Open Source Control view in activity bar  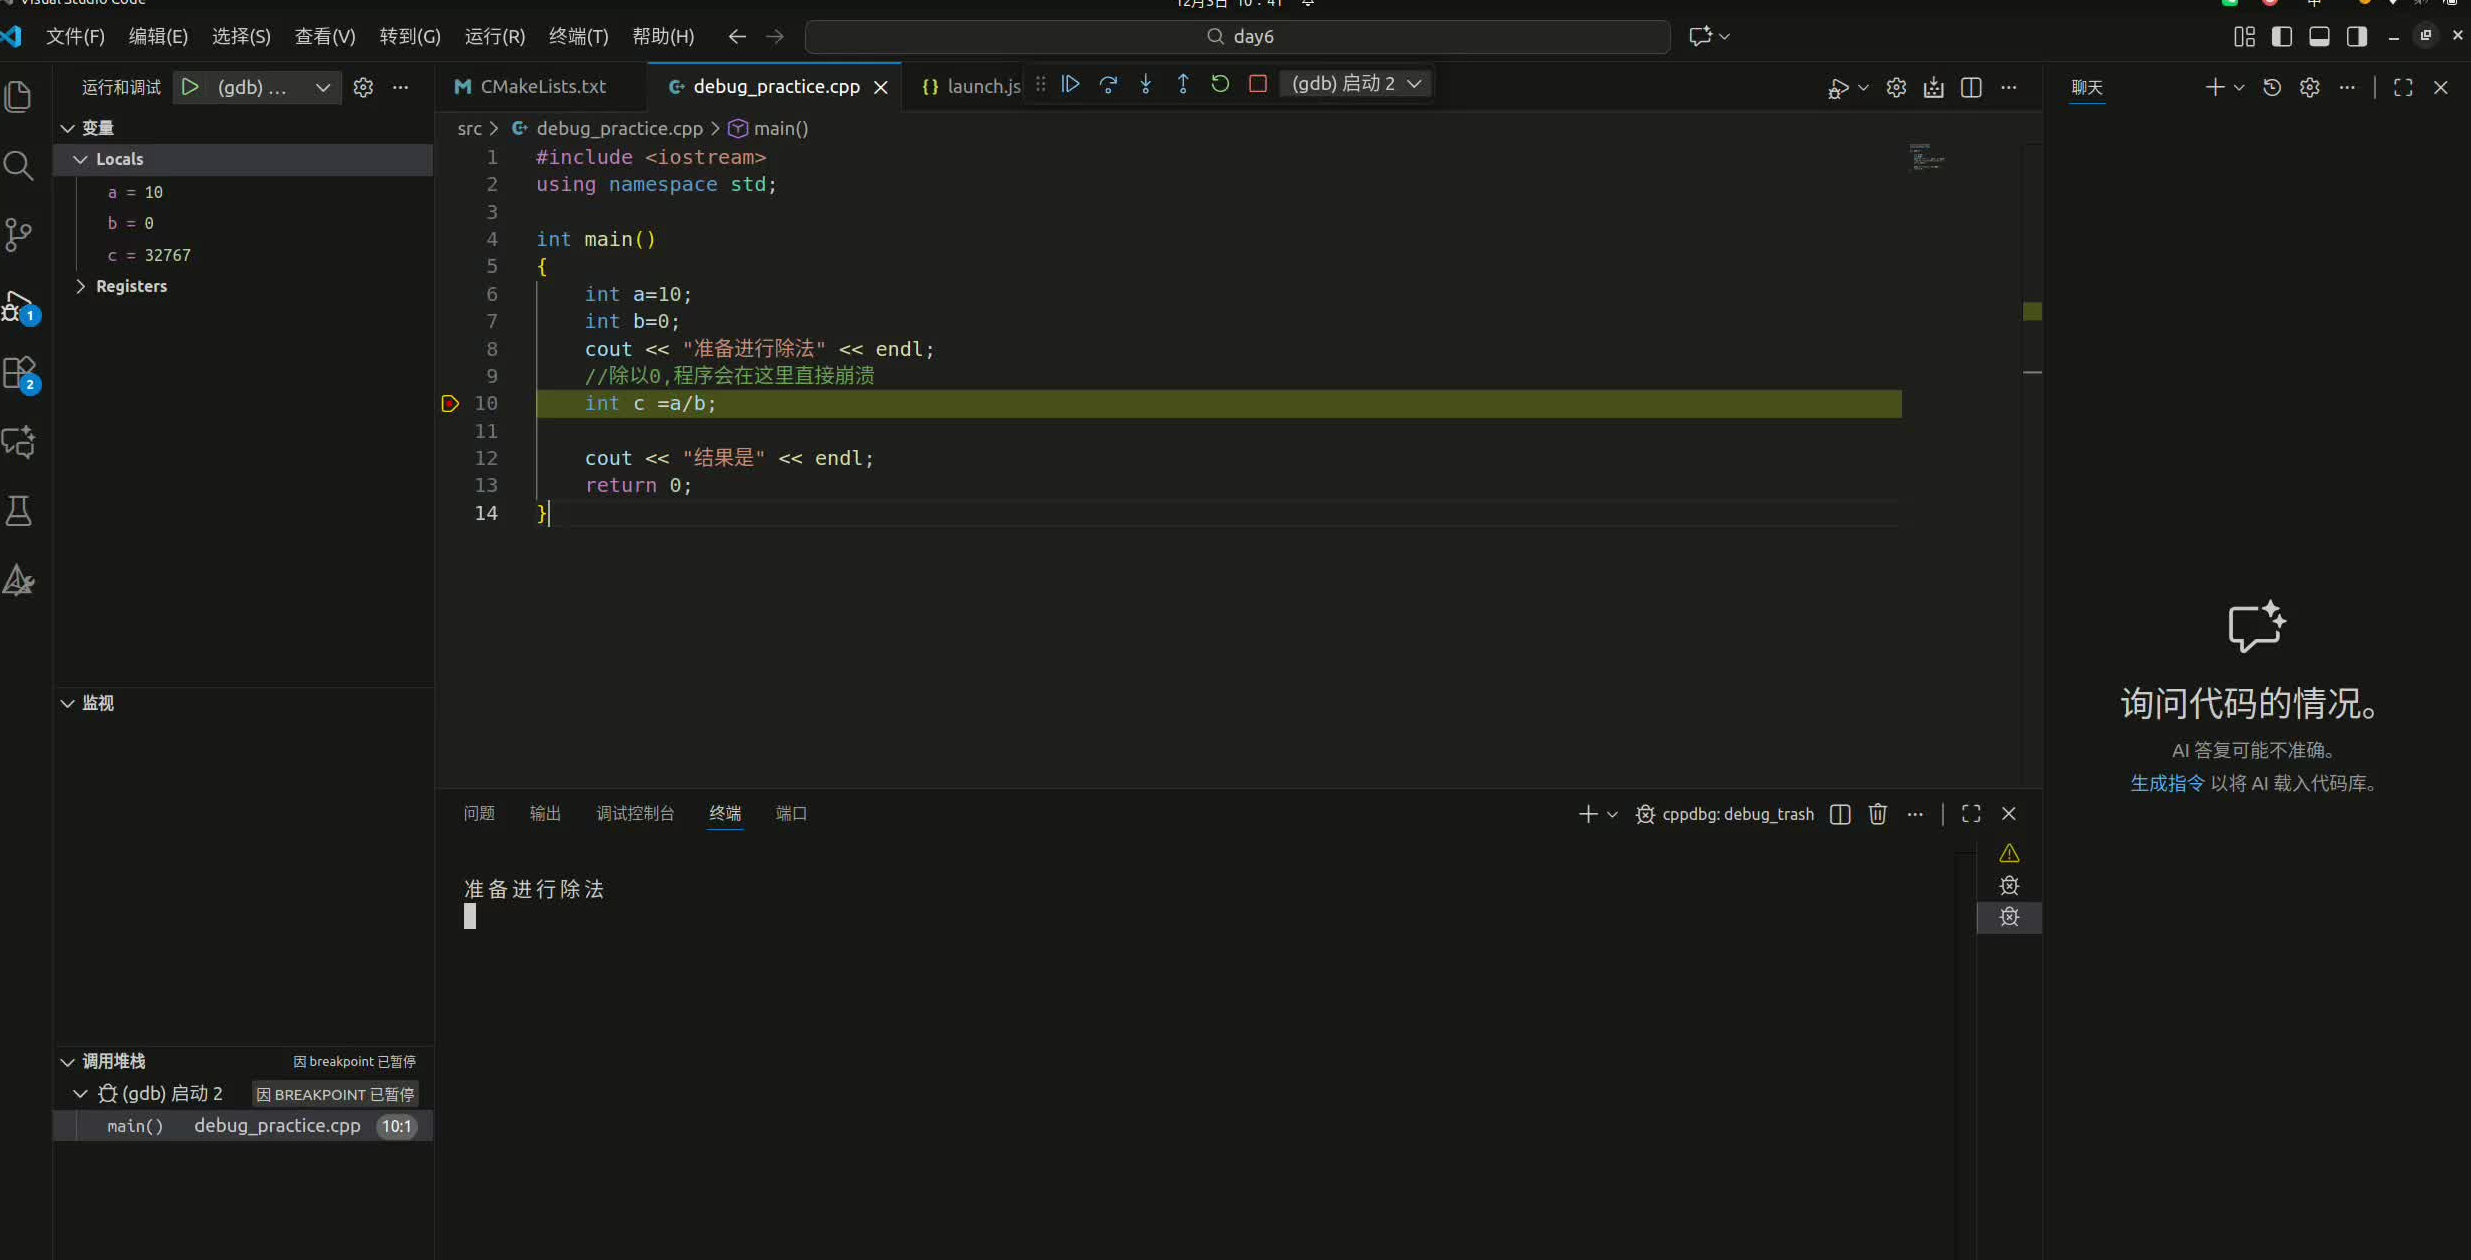(19, 235)
